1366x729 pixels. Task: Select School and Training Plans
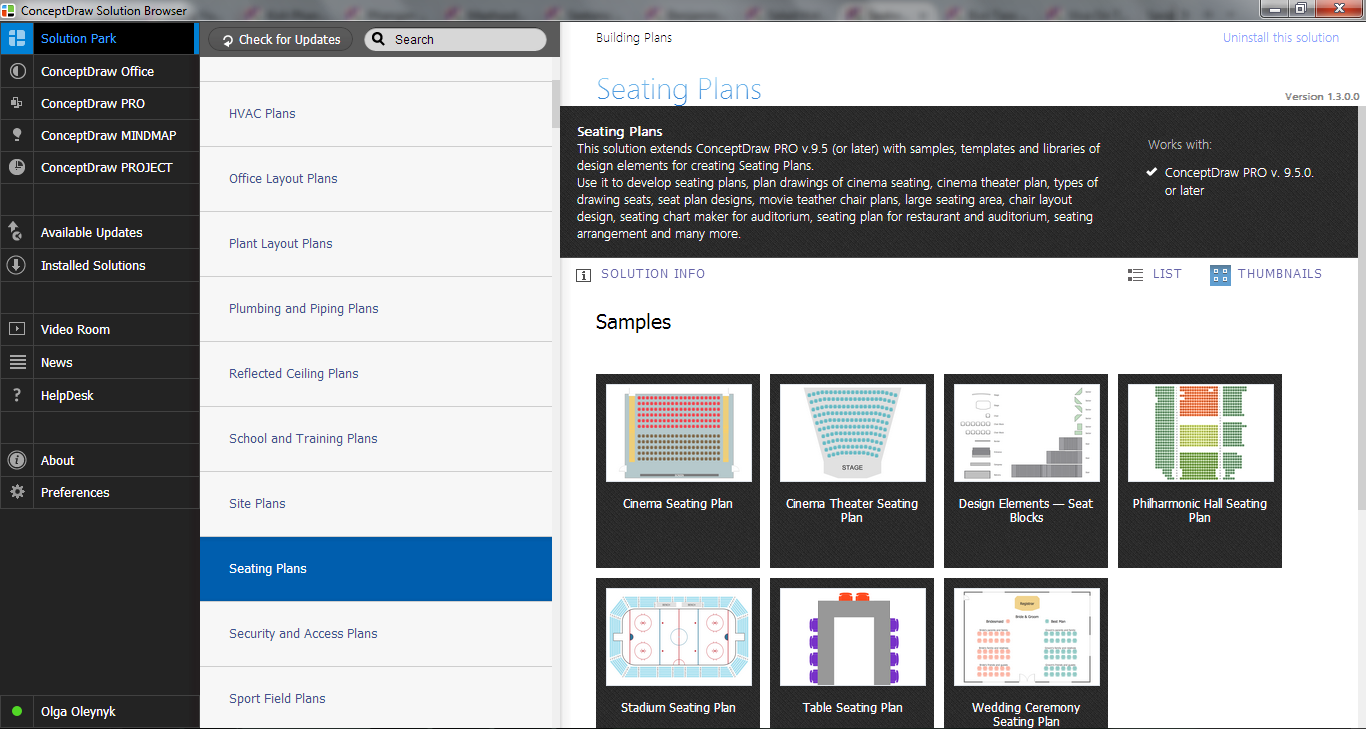pyautogui.click(x=376, y=439)
